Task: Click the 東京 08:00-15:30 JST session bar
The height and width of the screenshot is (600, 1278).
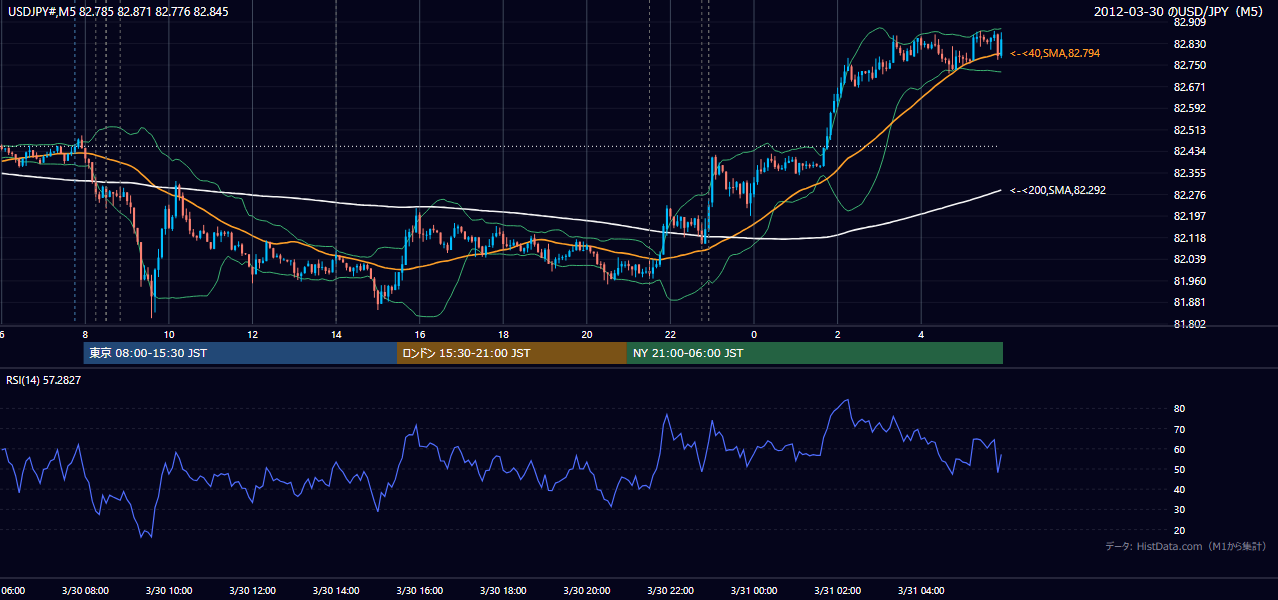Action: click(x=240, y=353)
